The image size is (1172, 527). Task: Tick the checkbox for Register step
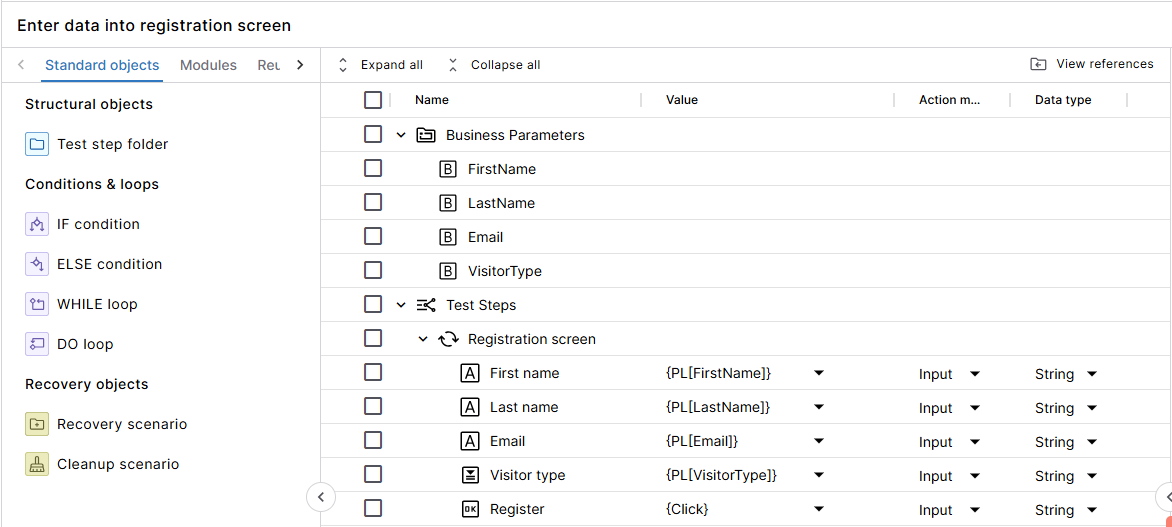pos(373,509)
